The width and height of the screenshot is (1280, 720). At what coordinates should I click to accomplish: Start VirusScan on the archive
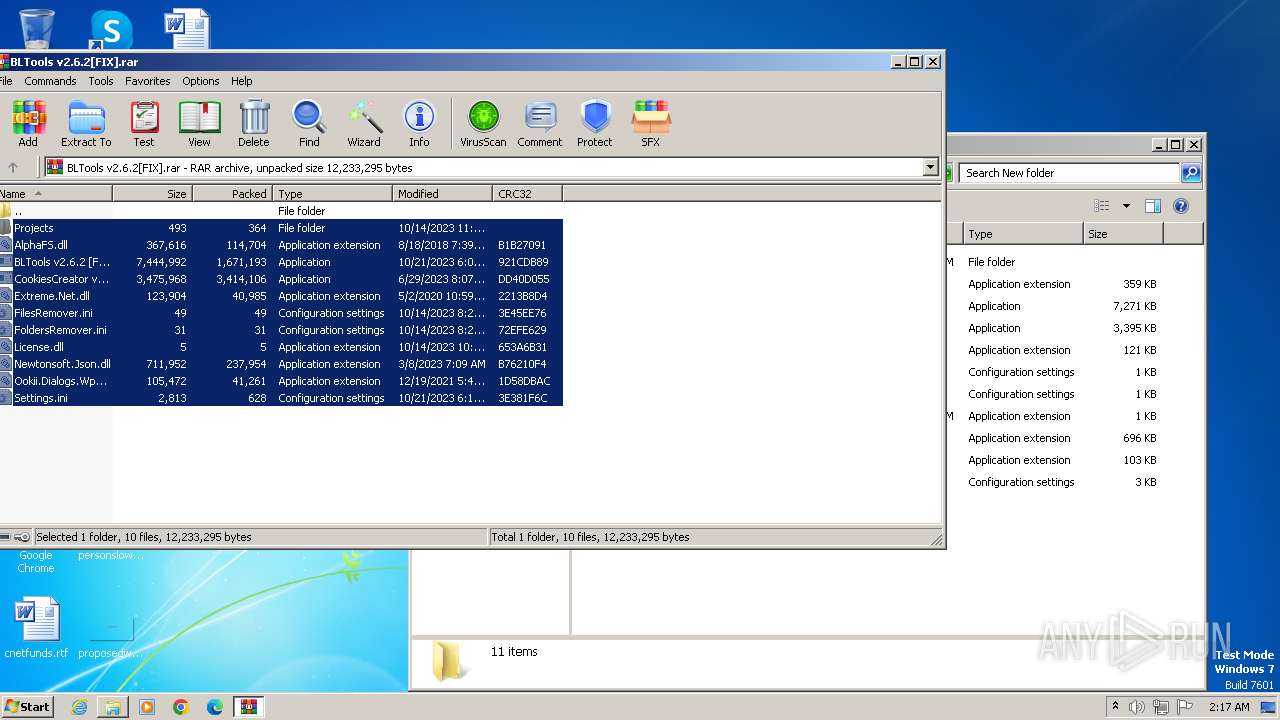(483, 124)
